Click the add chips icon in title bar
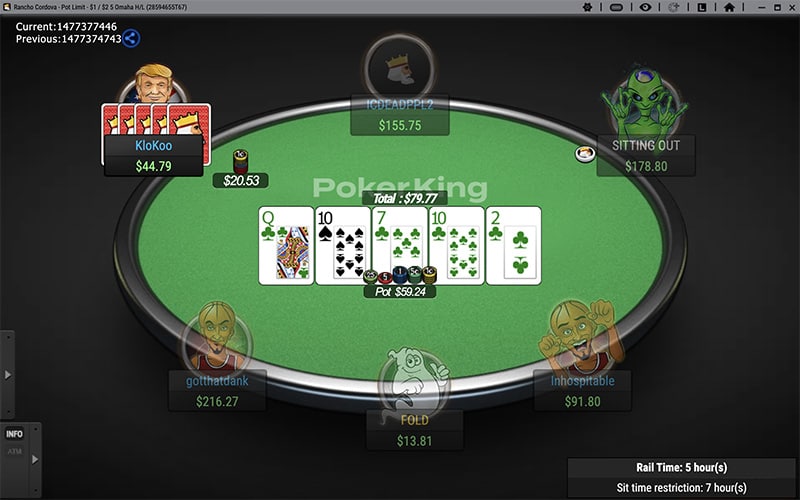Viewport: 800px width, 500px height. click(x=673, y=7)
